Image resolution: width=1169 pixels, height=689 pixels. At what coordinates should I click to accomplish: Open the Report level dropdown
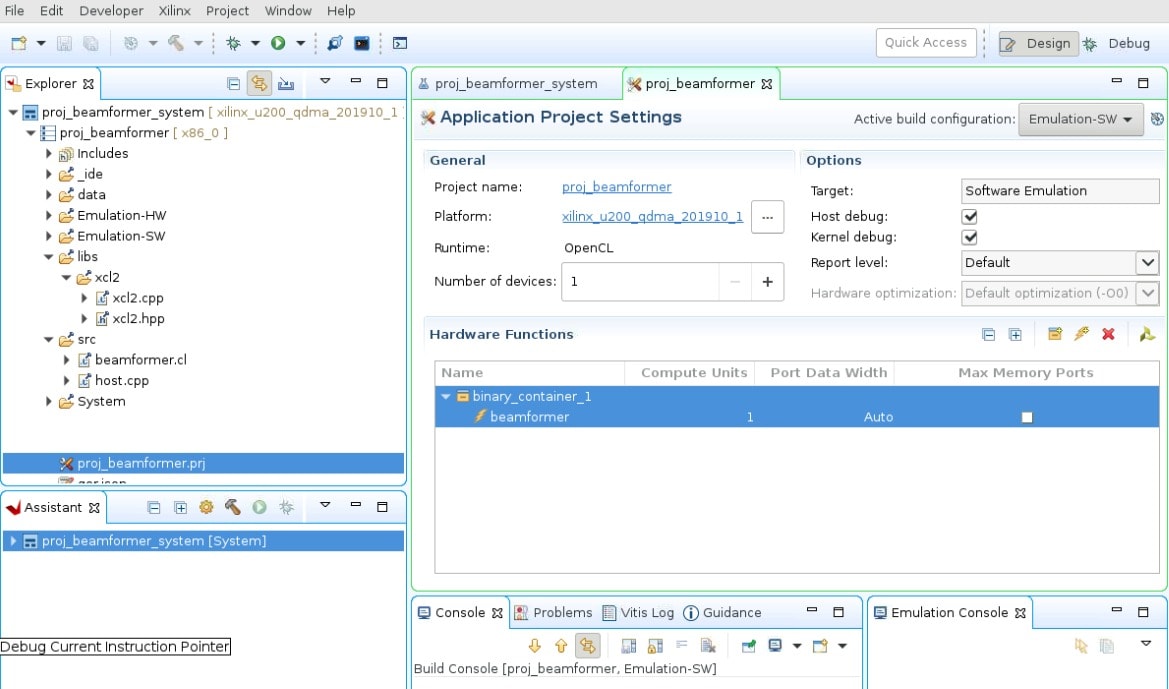(1147, 262)
